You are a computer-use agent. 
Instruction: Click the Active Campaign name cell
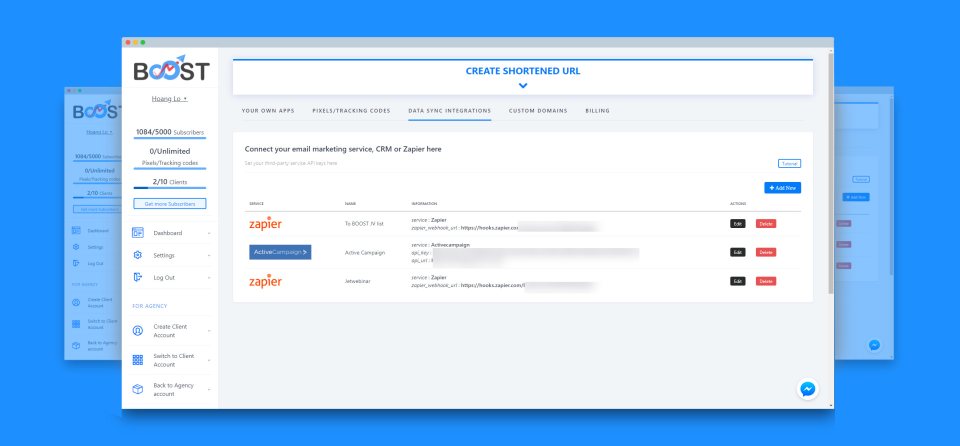click(x=364, y=252)
